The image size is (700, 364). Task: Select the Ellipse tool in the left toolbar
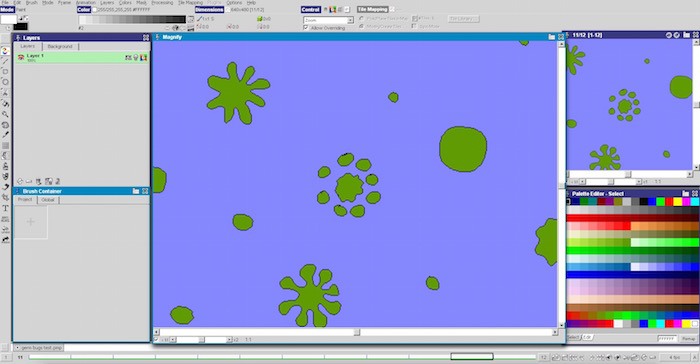click(x=5, y=82)
